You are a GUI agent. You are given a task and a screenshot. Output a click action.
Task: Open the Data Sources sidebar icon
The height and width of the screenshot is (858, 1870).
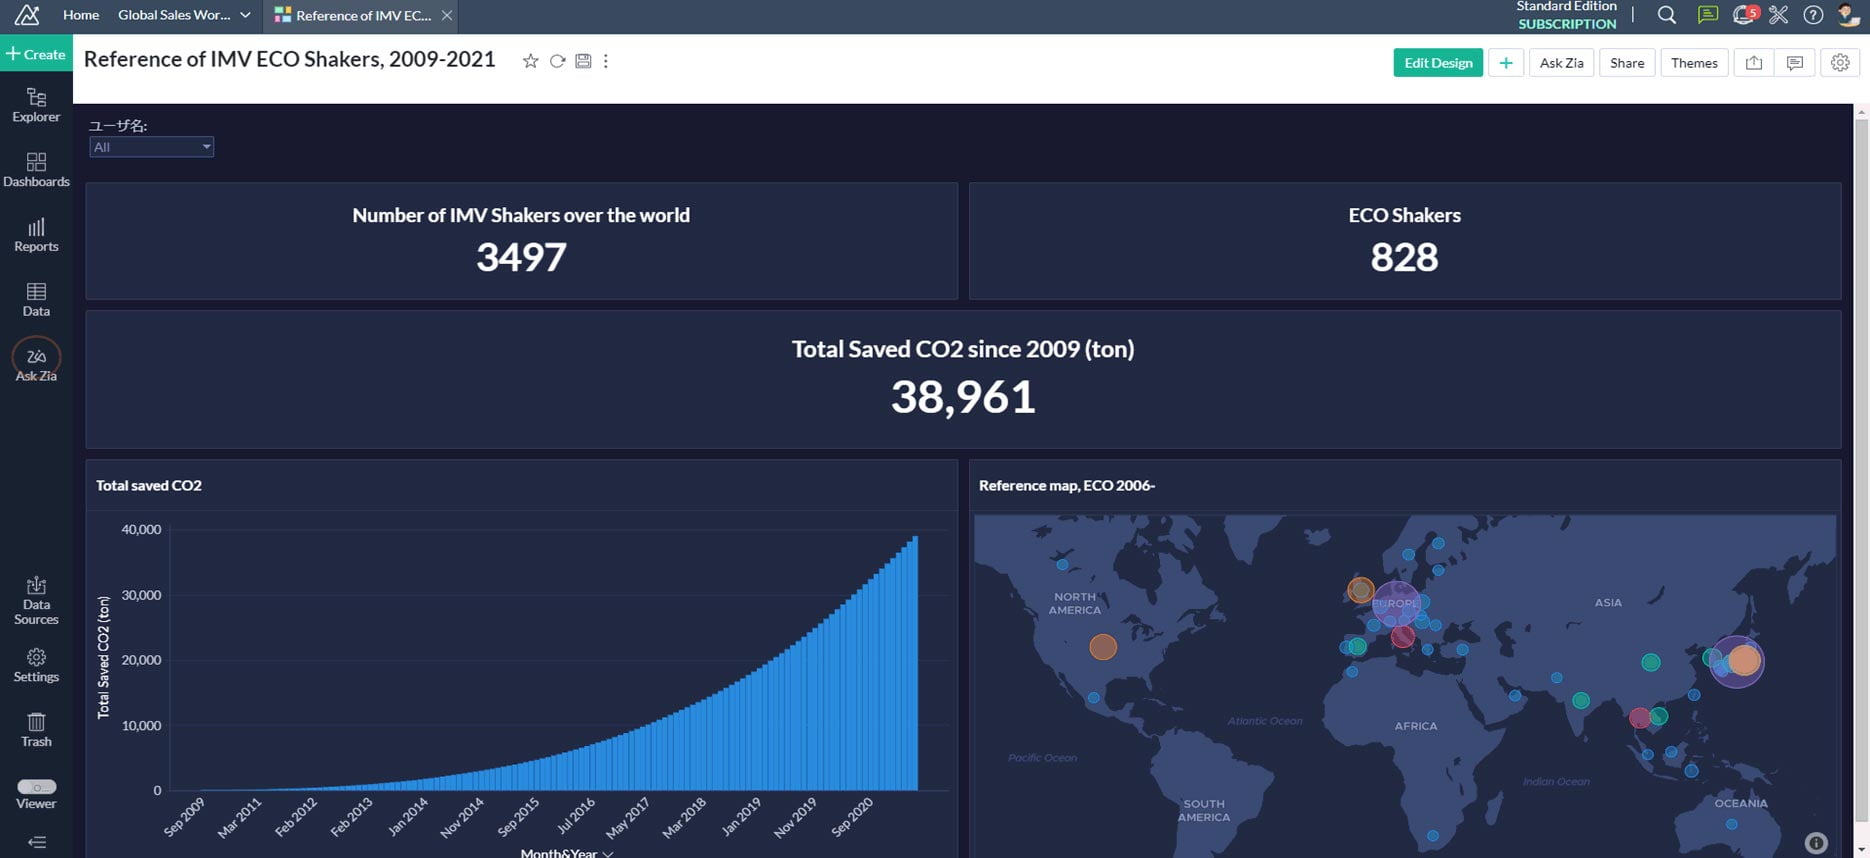pyautogui.click(x=36, y=601)
